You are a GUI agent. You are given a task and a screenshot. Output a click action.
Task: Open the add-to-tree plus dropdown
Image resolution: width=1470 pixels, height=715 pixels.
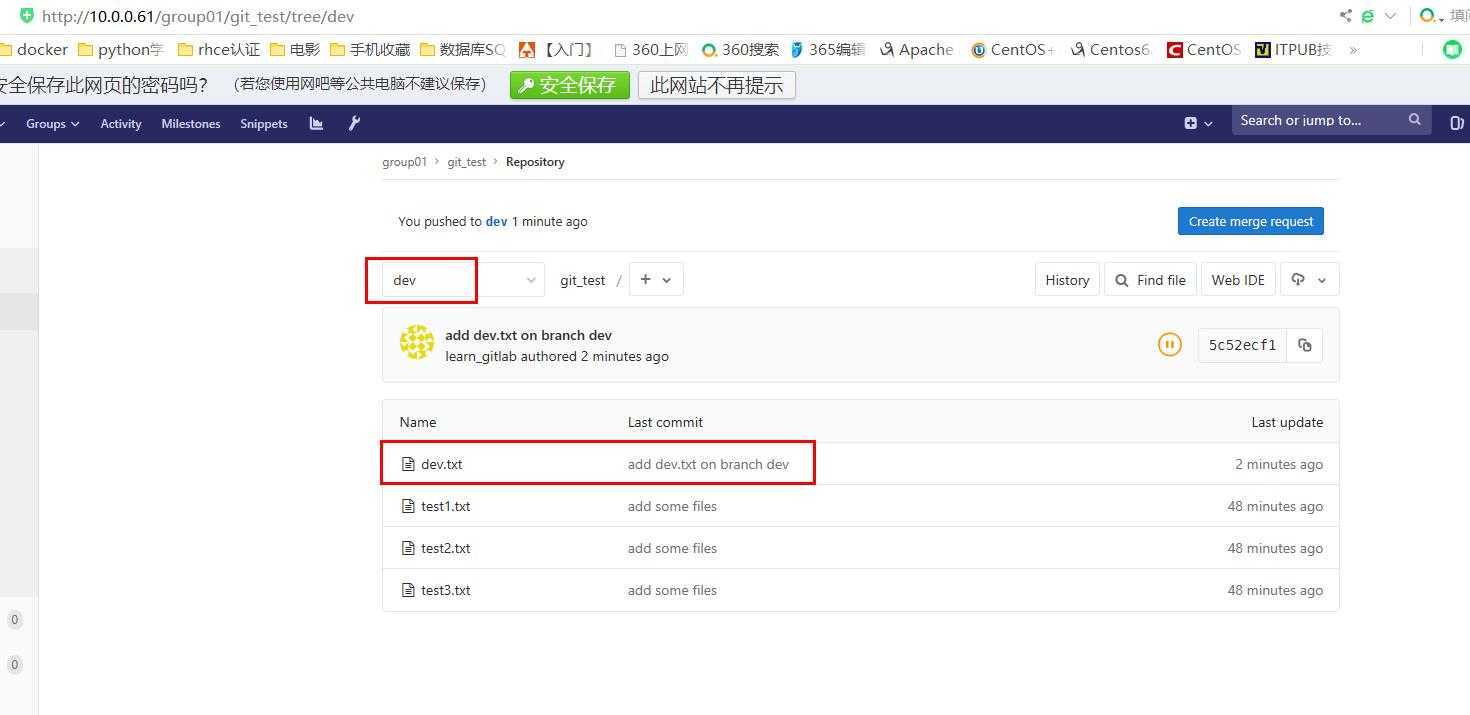coord(656,280)
